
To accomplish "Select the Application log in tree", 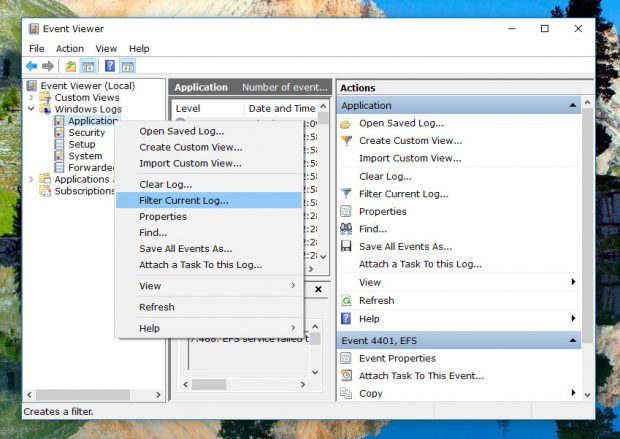I will (93, 121).
